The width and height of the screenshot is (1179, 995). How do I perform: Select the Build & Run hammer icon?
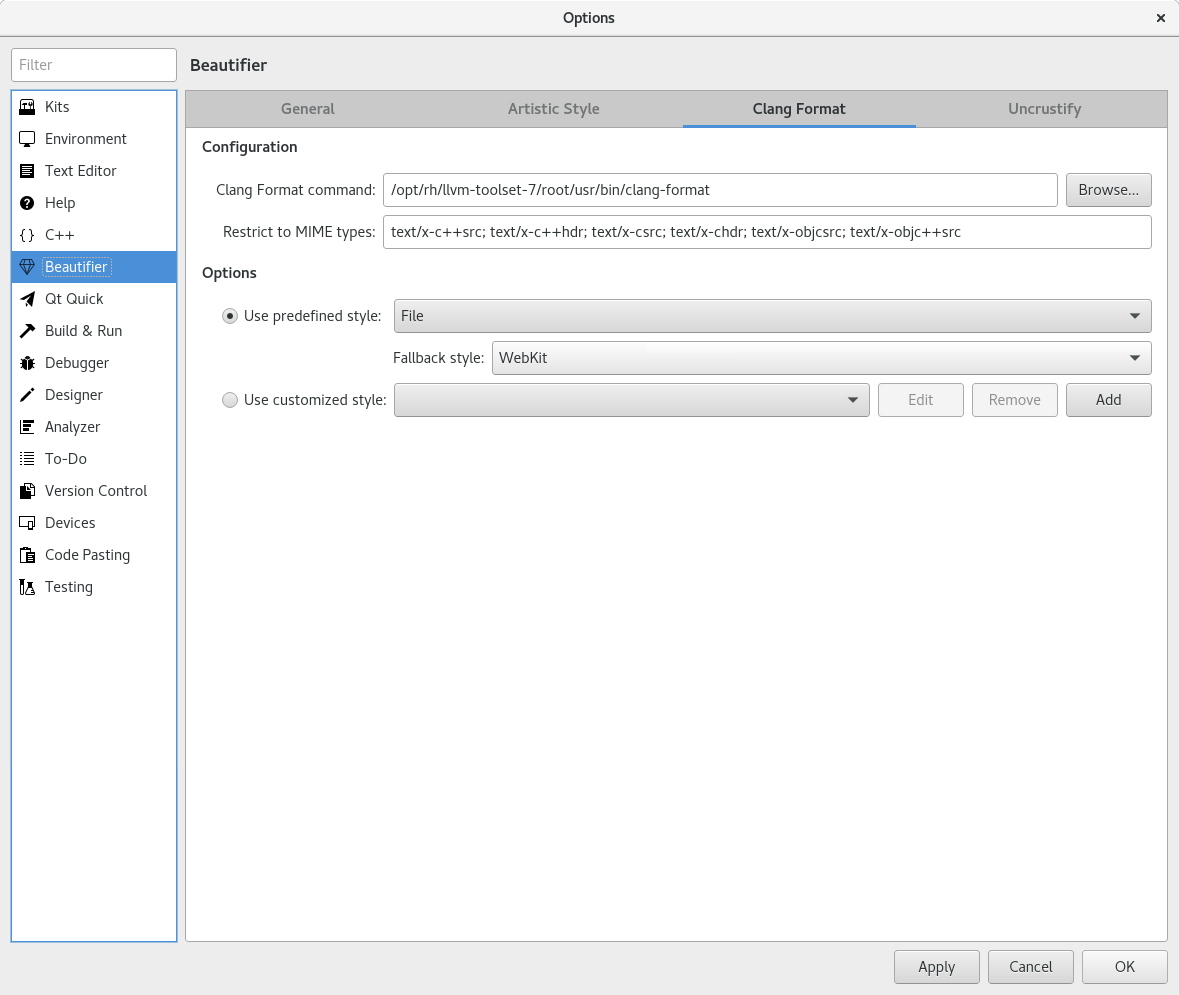click(x=27, y=331)
